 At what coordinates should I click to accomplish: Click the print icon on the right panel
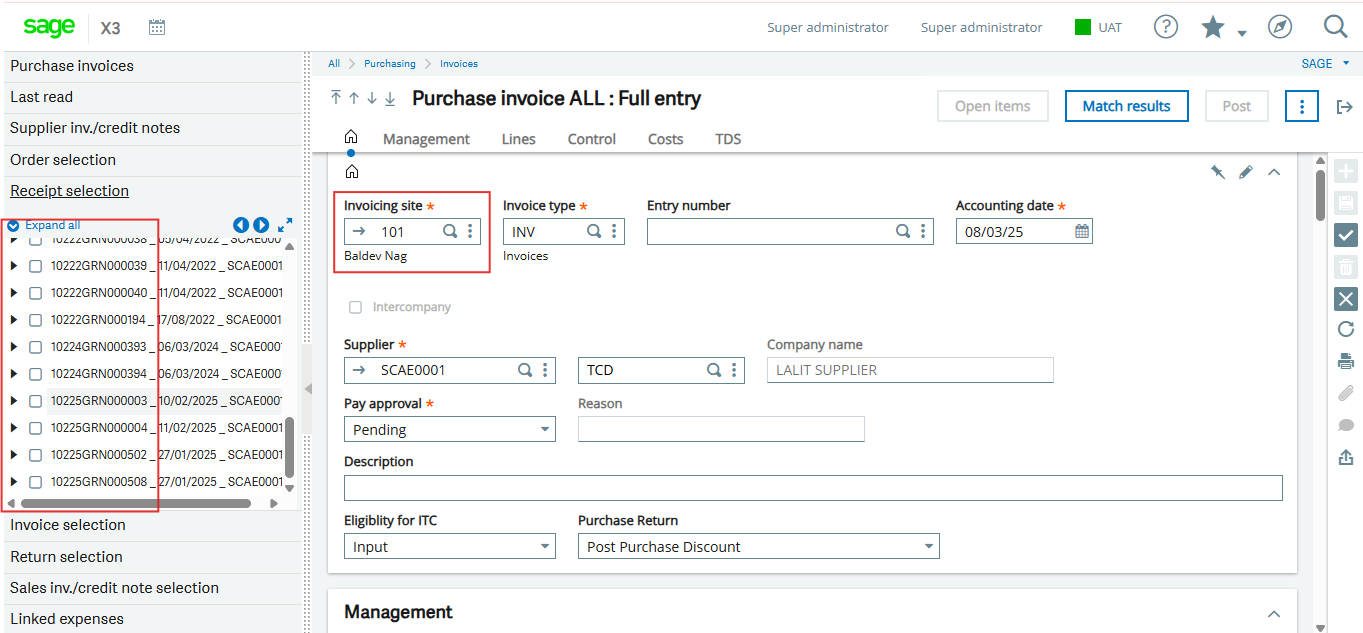point(1345,361)
